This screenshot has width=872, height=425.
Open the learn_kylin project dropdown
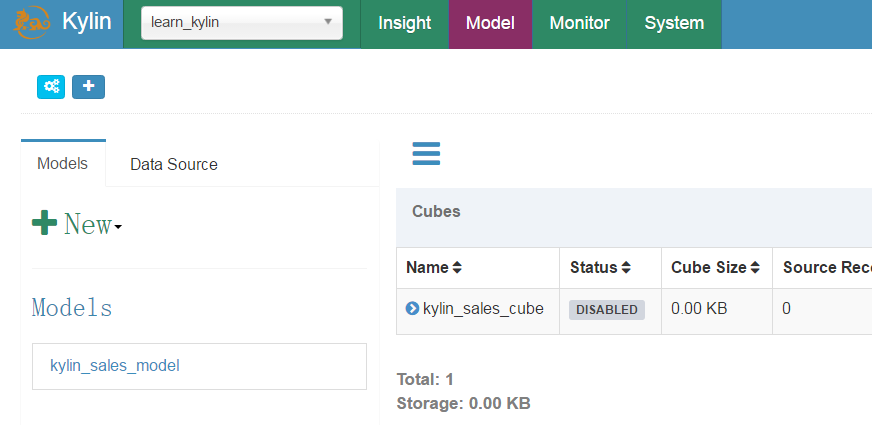[242, 23]
